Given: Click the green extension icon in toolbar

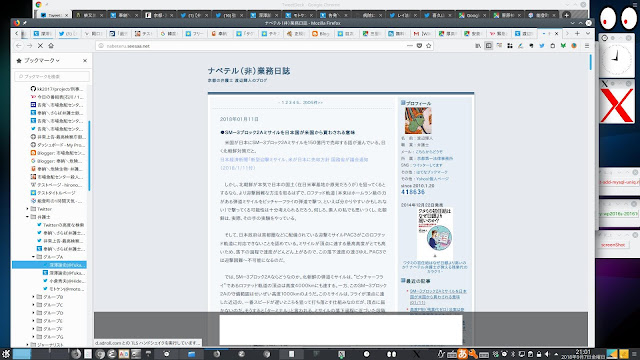Looking at the screenshot, I should [563, 46].
